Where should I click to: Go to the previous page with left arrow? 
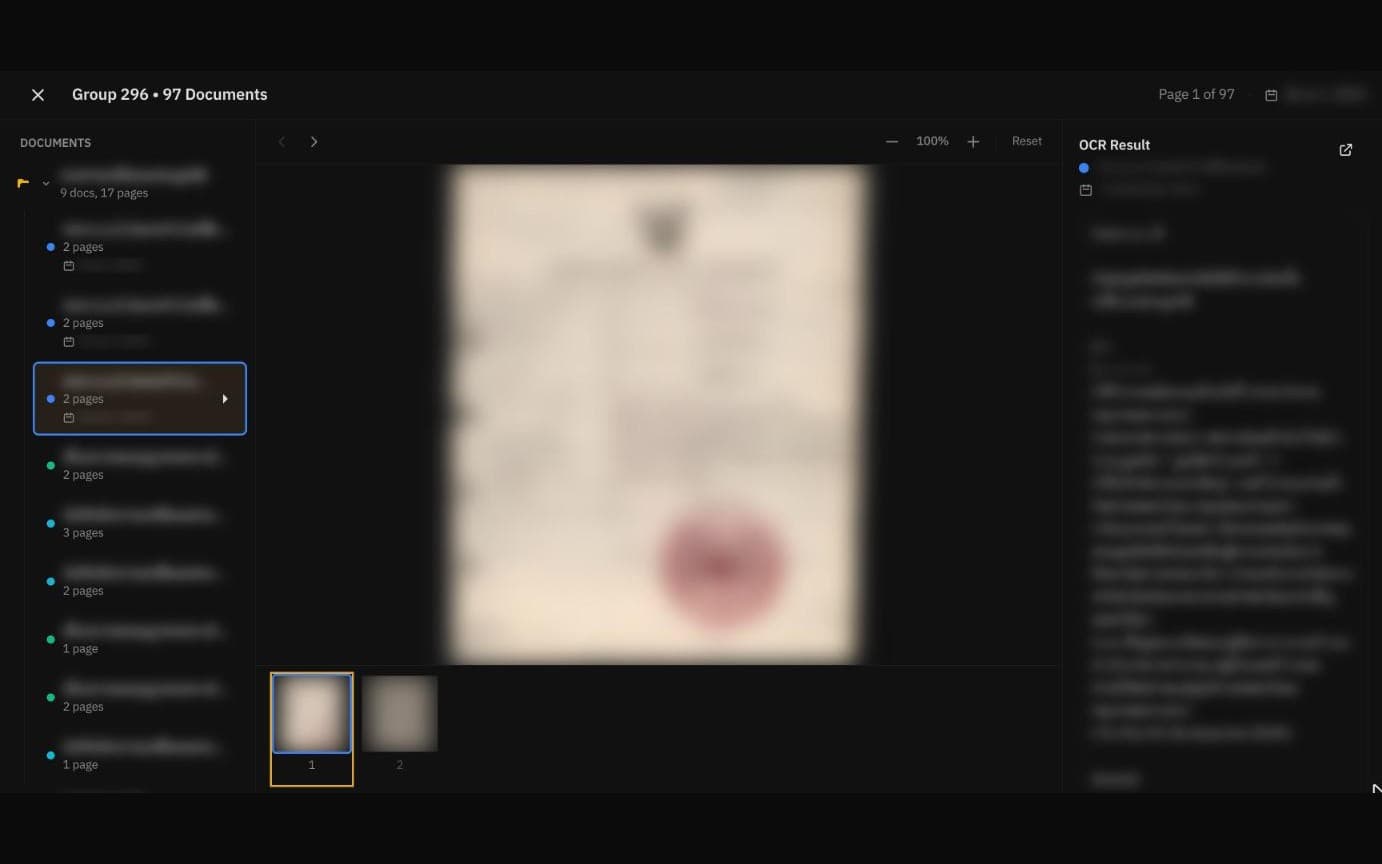point(282,142)
